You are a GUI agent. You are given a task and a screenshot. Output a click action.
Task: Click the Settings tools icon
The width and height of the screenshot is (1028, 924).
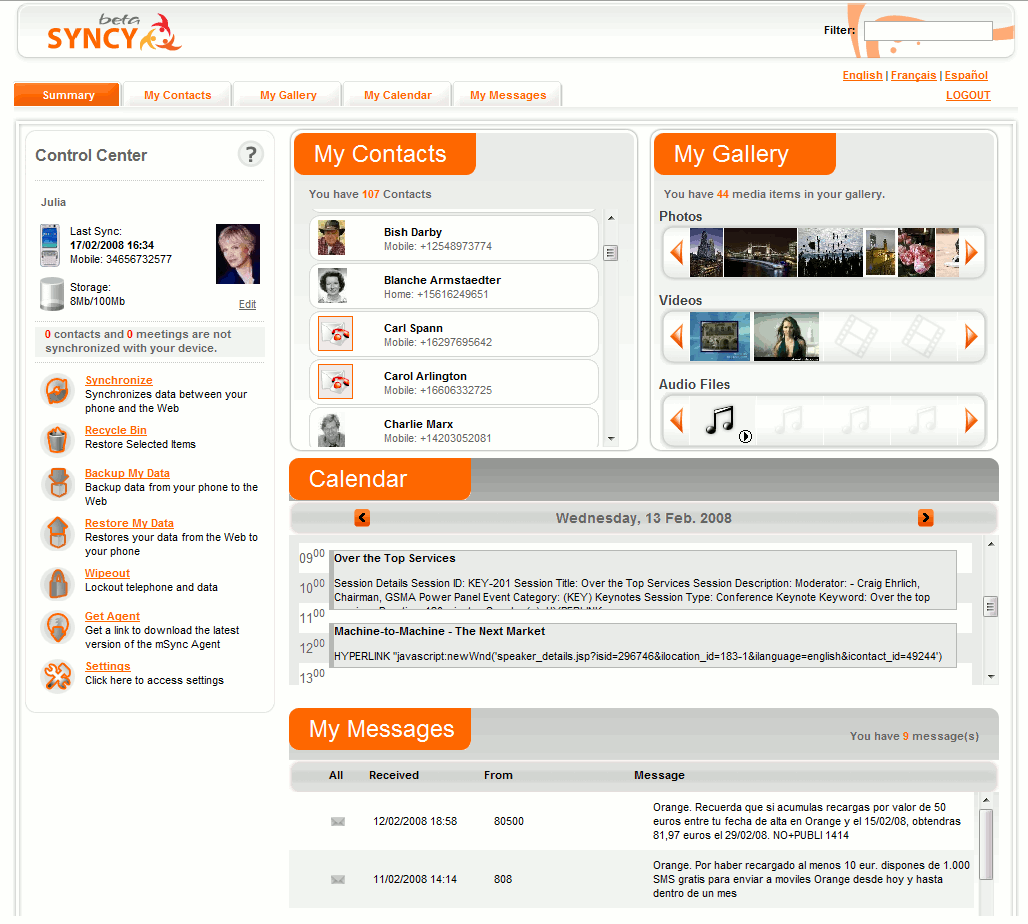pyautogui.click(x=57, y=676)
